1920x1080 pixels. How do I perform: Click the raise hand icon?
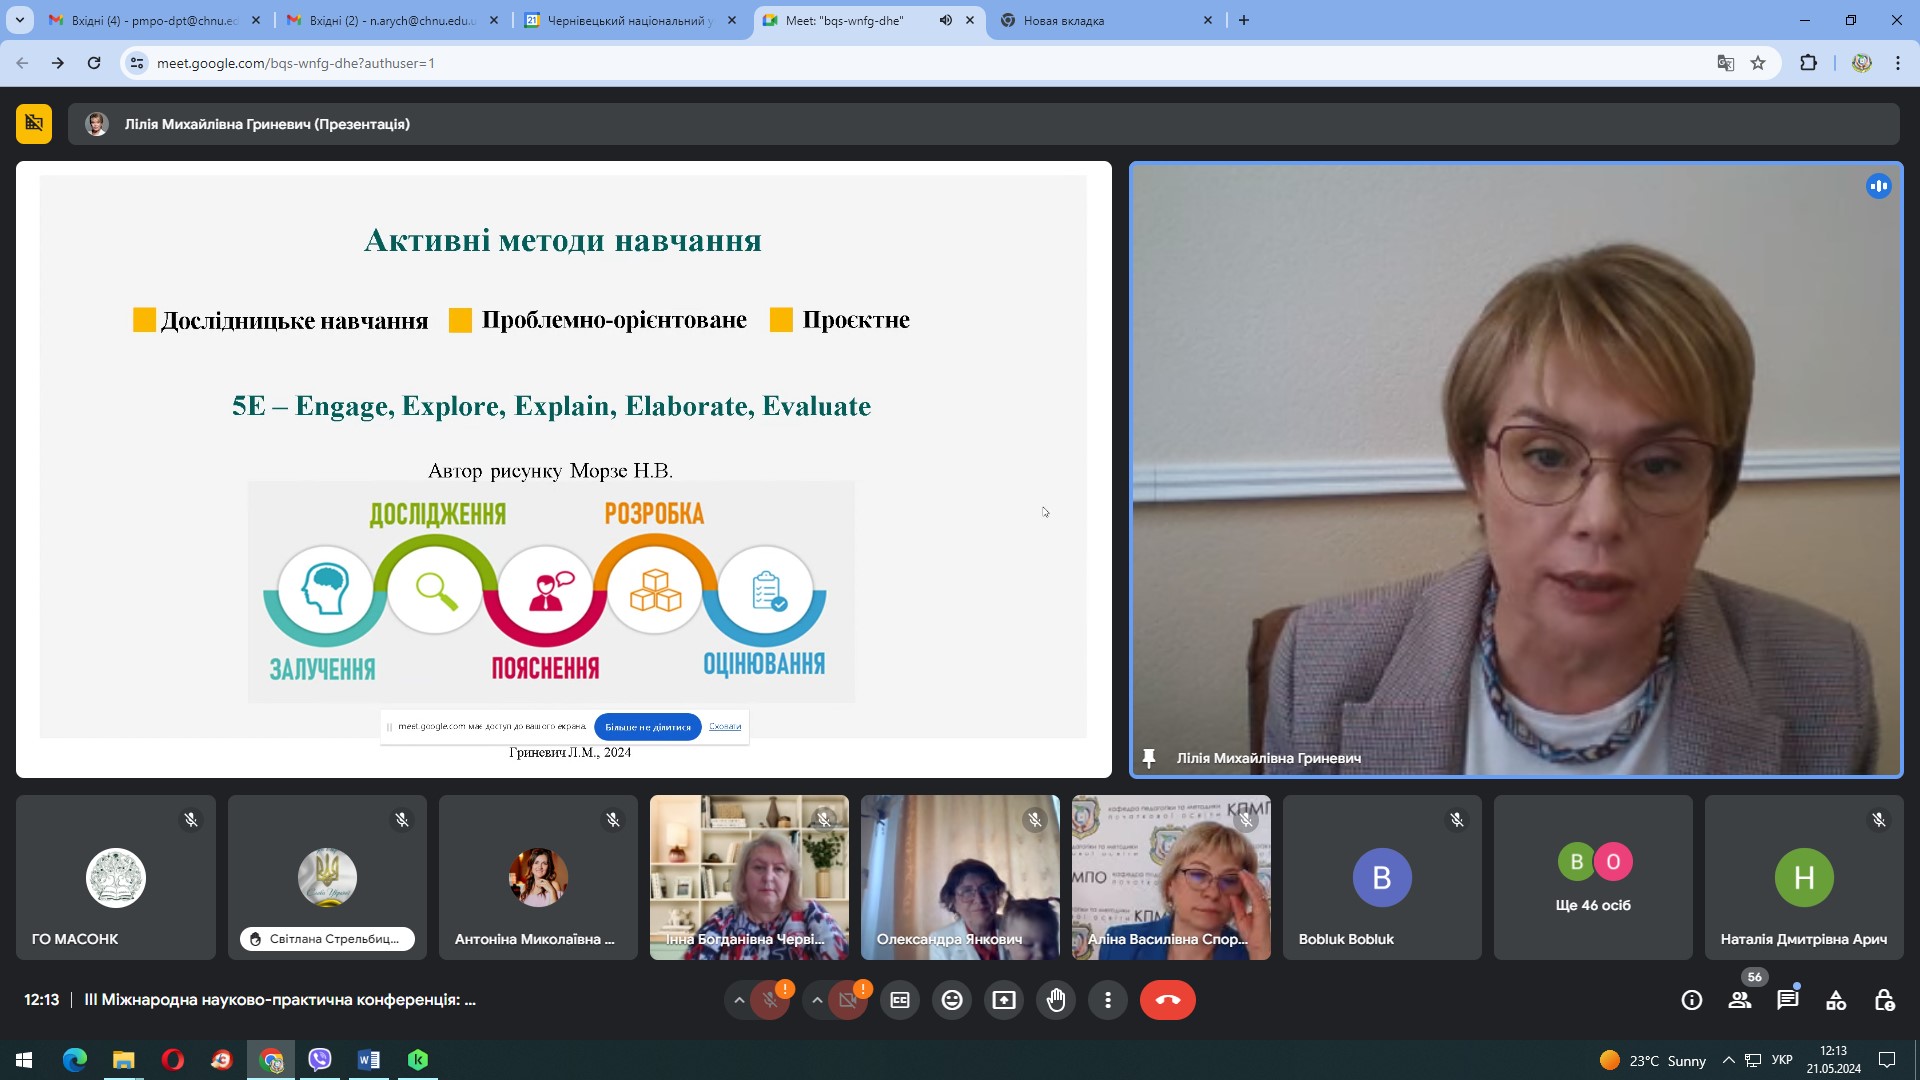(x=1056, y=1000)
